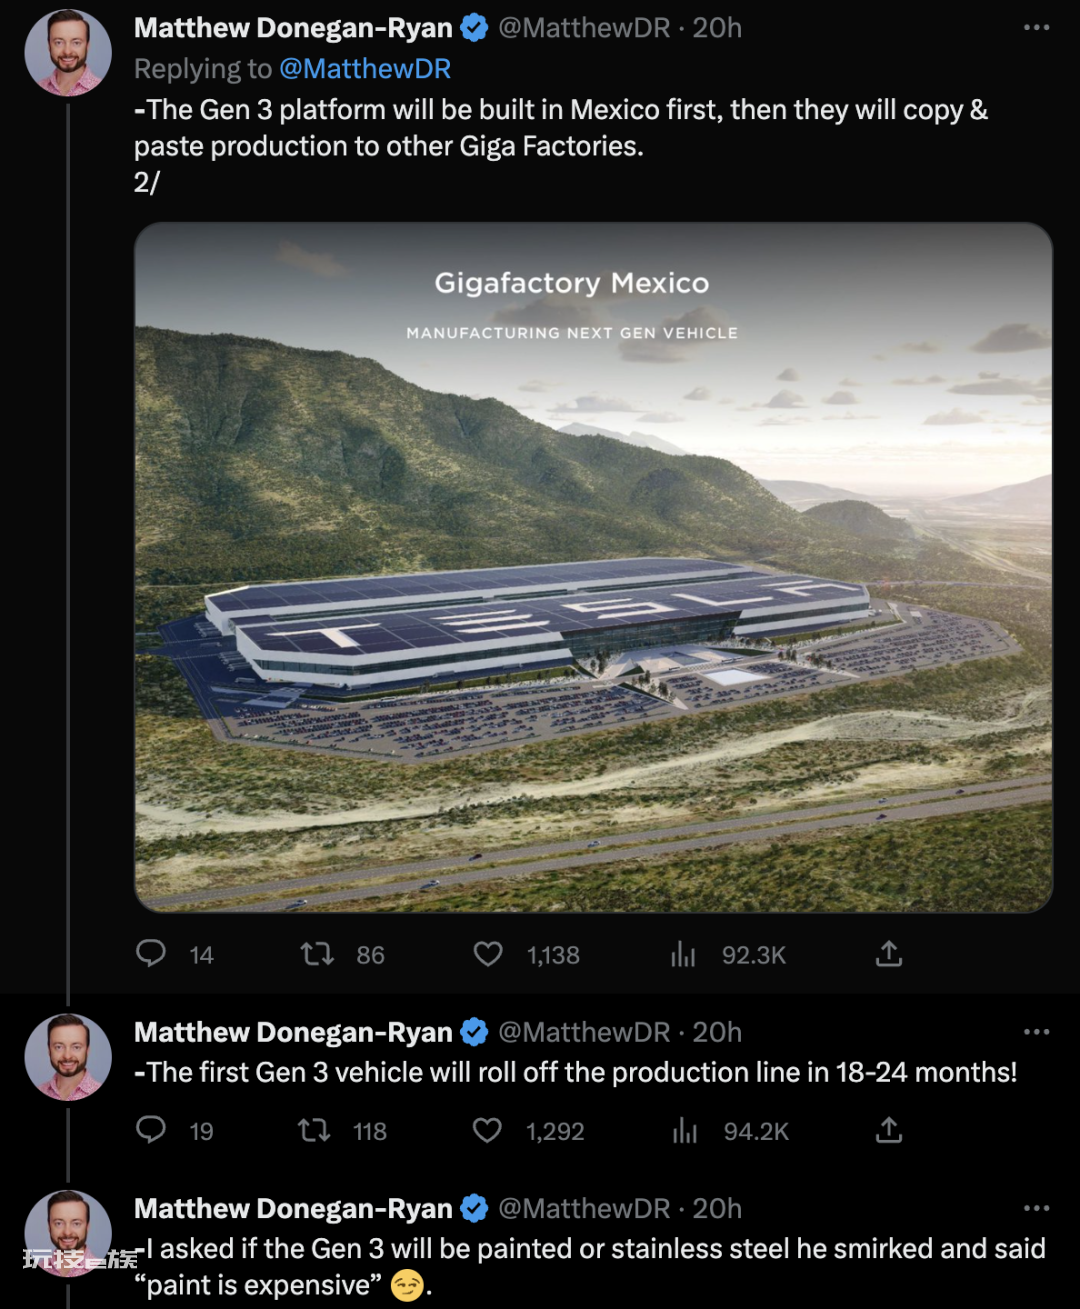View analytics showing 92.3K views
Image resolution: width=1080 pixels, height=1309 pixels.
[x=684, y=954]
